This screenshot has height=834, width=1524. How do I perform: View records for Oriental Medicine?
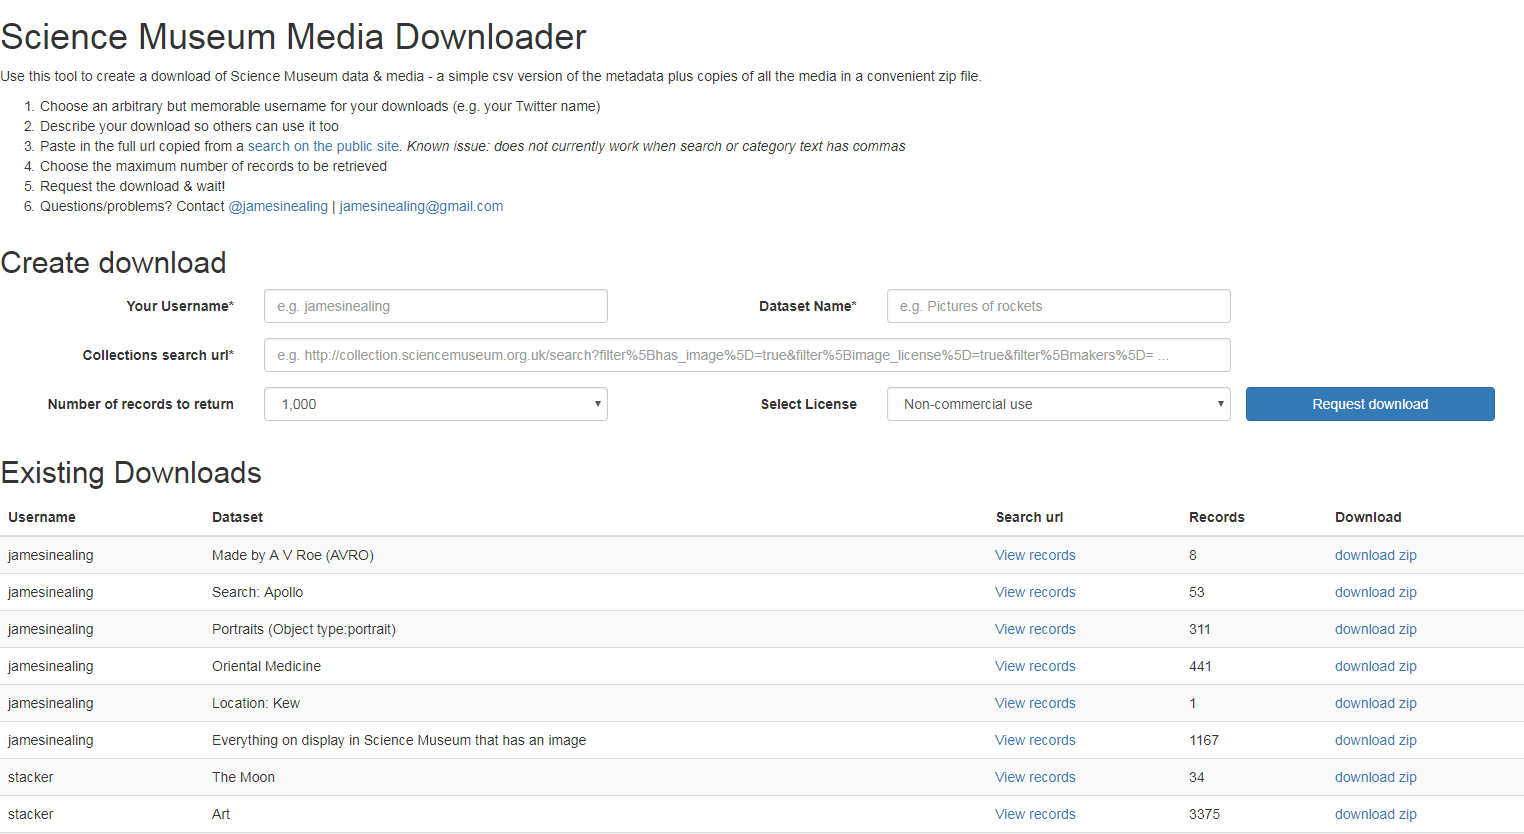(1035, 666)
